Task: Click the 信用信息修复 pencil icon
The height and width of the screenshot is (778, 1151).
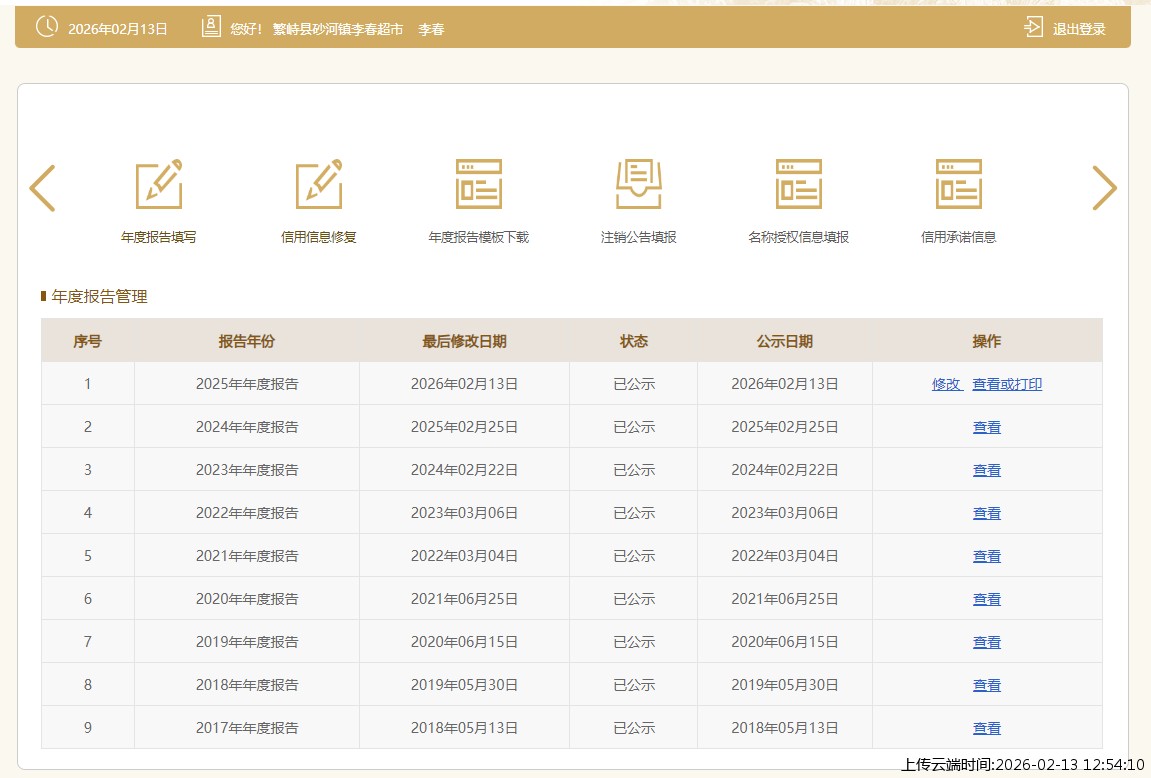Action: [x=319, y=185]
